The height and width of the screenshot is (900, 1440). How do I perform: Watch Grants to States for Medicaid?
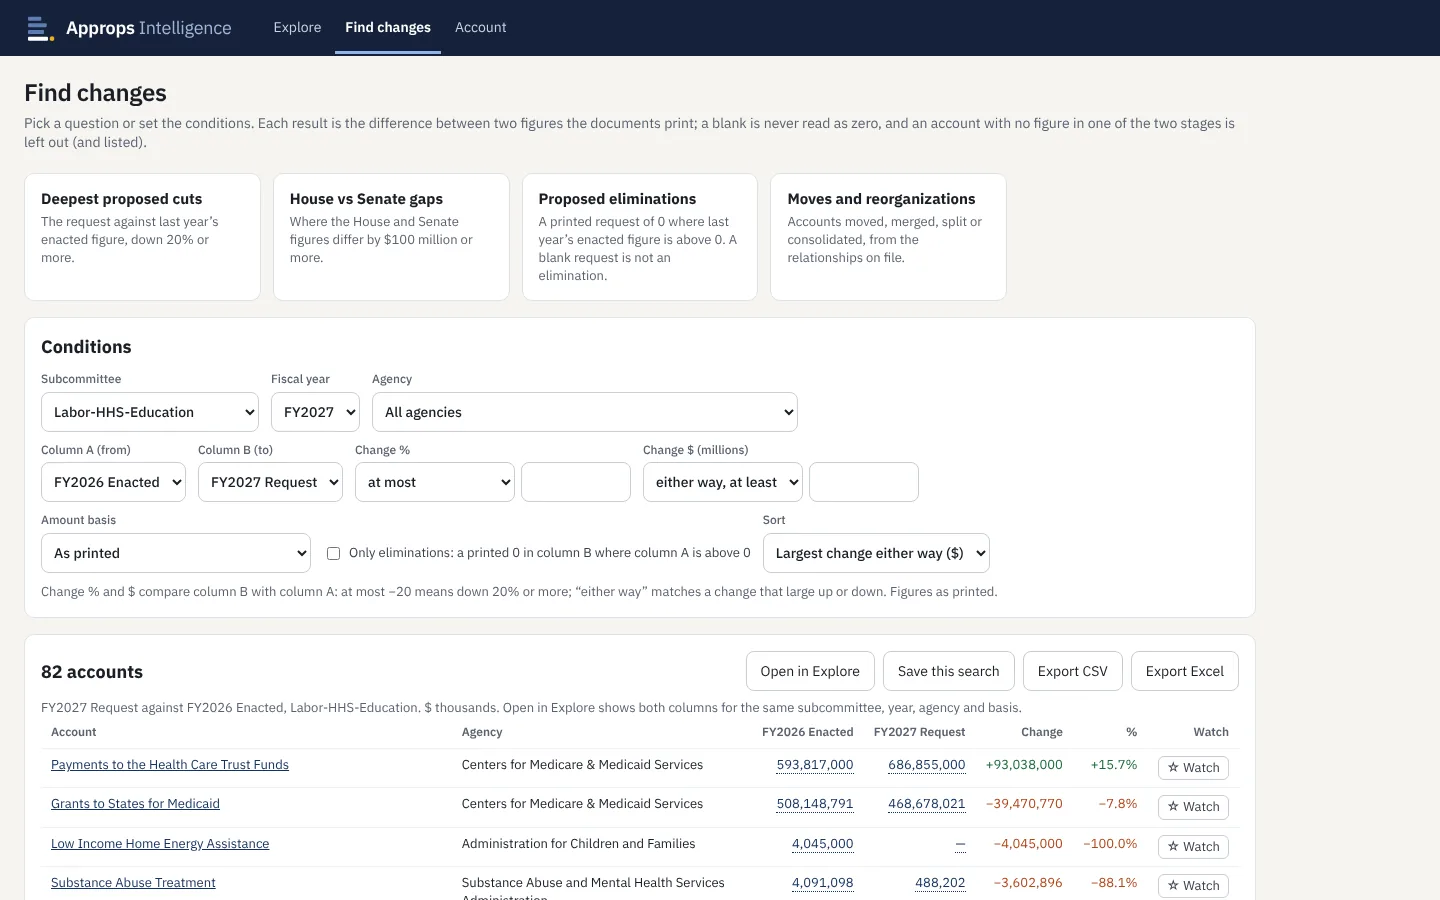(1193, 807)
